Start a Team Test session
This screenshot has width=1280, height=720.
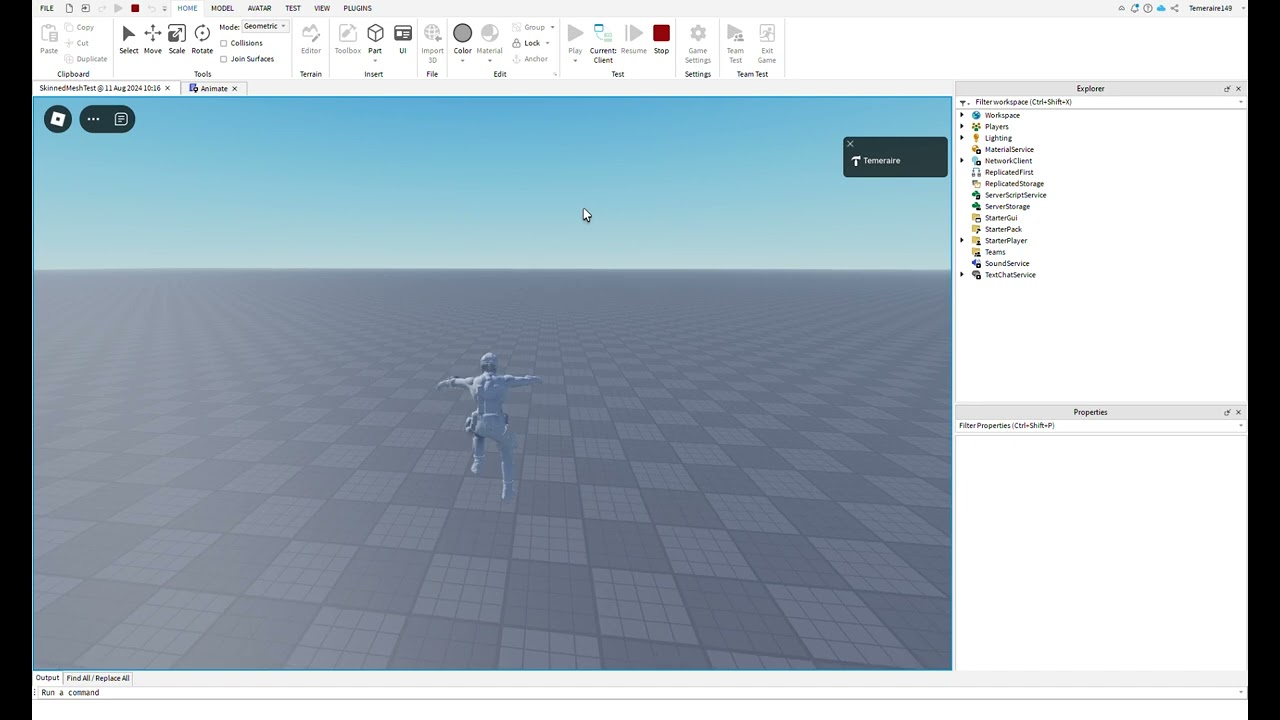(x=735, y=40)
